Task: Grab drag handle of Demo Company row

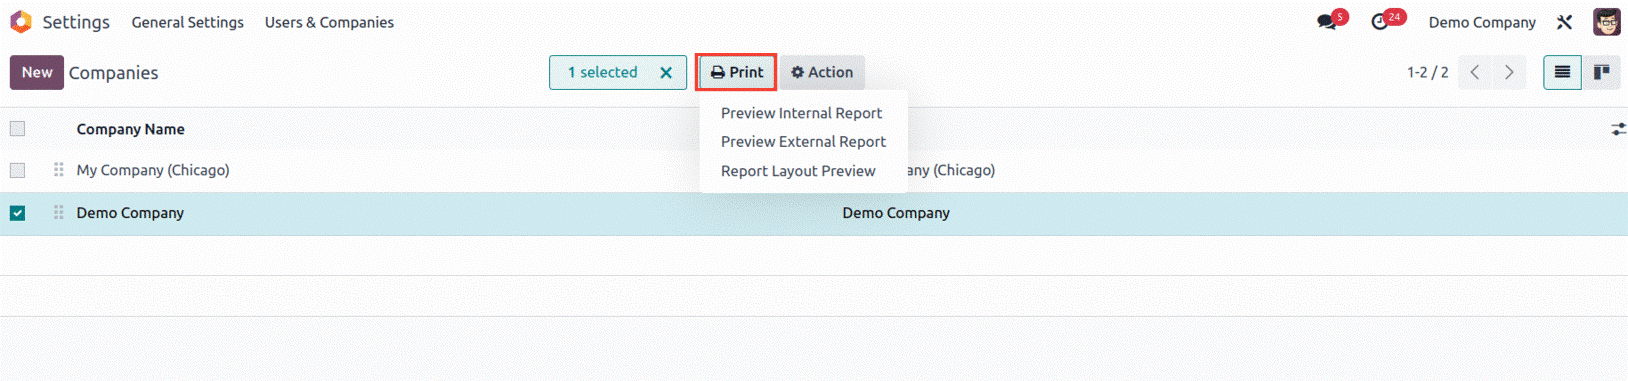Action: (x=58, y=213)
